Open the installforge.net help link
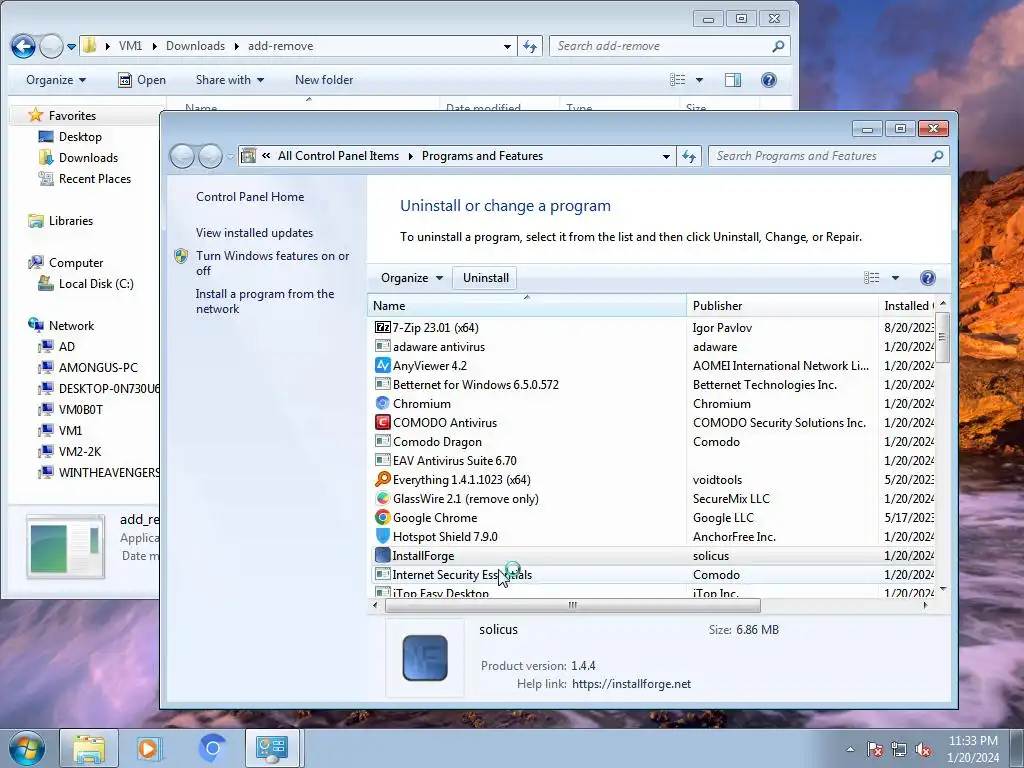This screenshot has width=1024, height=768. click(632, 684)
